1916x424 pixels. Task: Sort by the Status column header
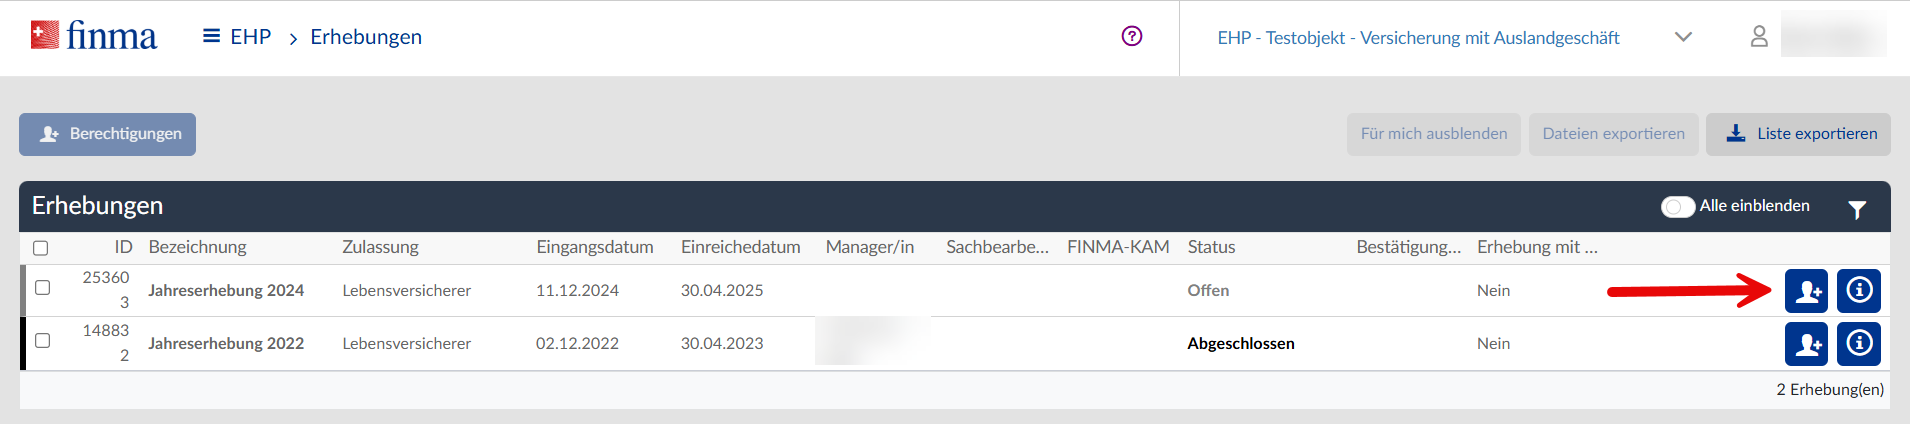pyautogui.click(x=1211, y=247)
